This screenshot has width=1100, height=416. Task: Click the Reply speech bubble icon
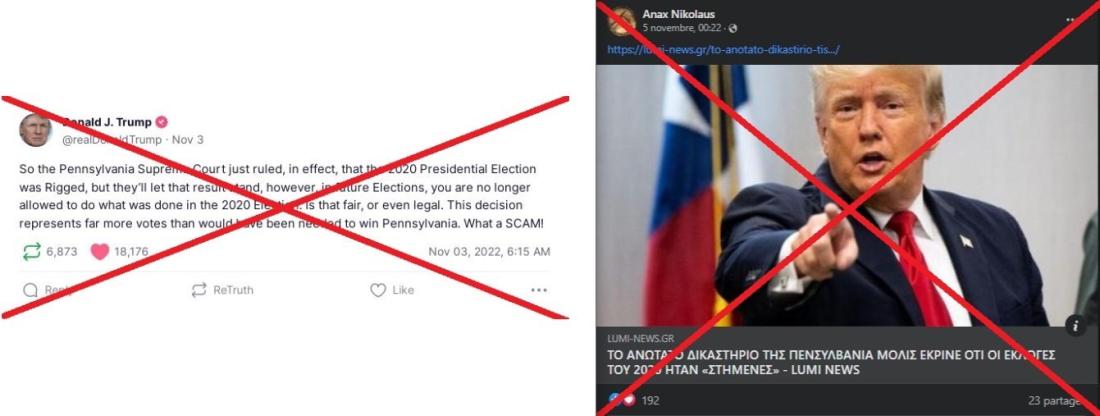pyautogui.click(x=30, y=290)
